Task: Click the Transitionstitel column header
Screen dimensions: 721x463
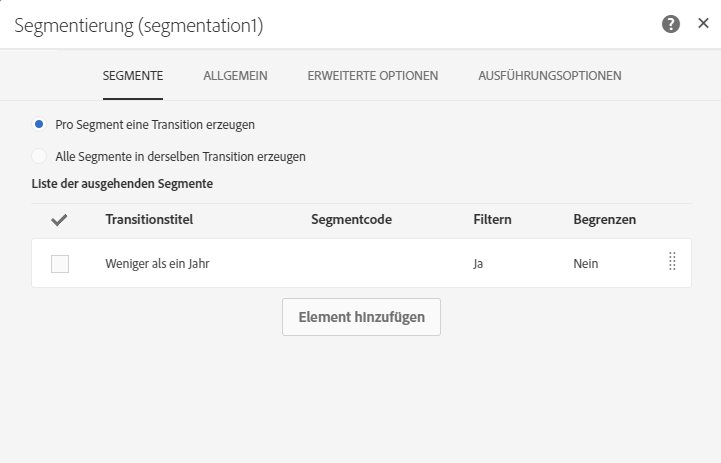Action: tap(149, 219)
